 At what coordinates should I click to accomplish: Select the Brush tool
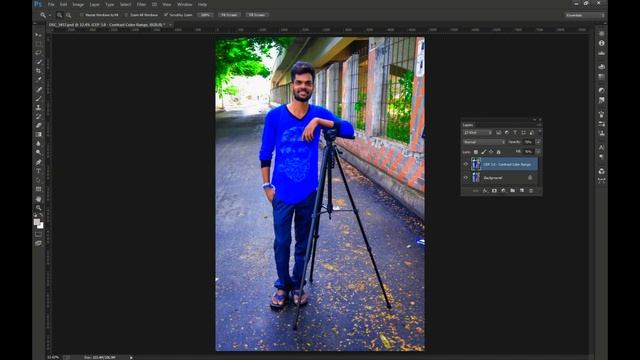[38, 99]
